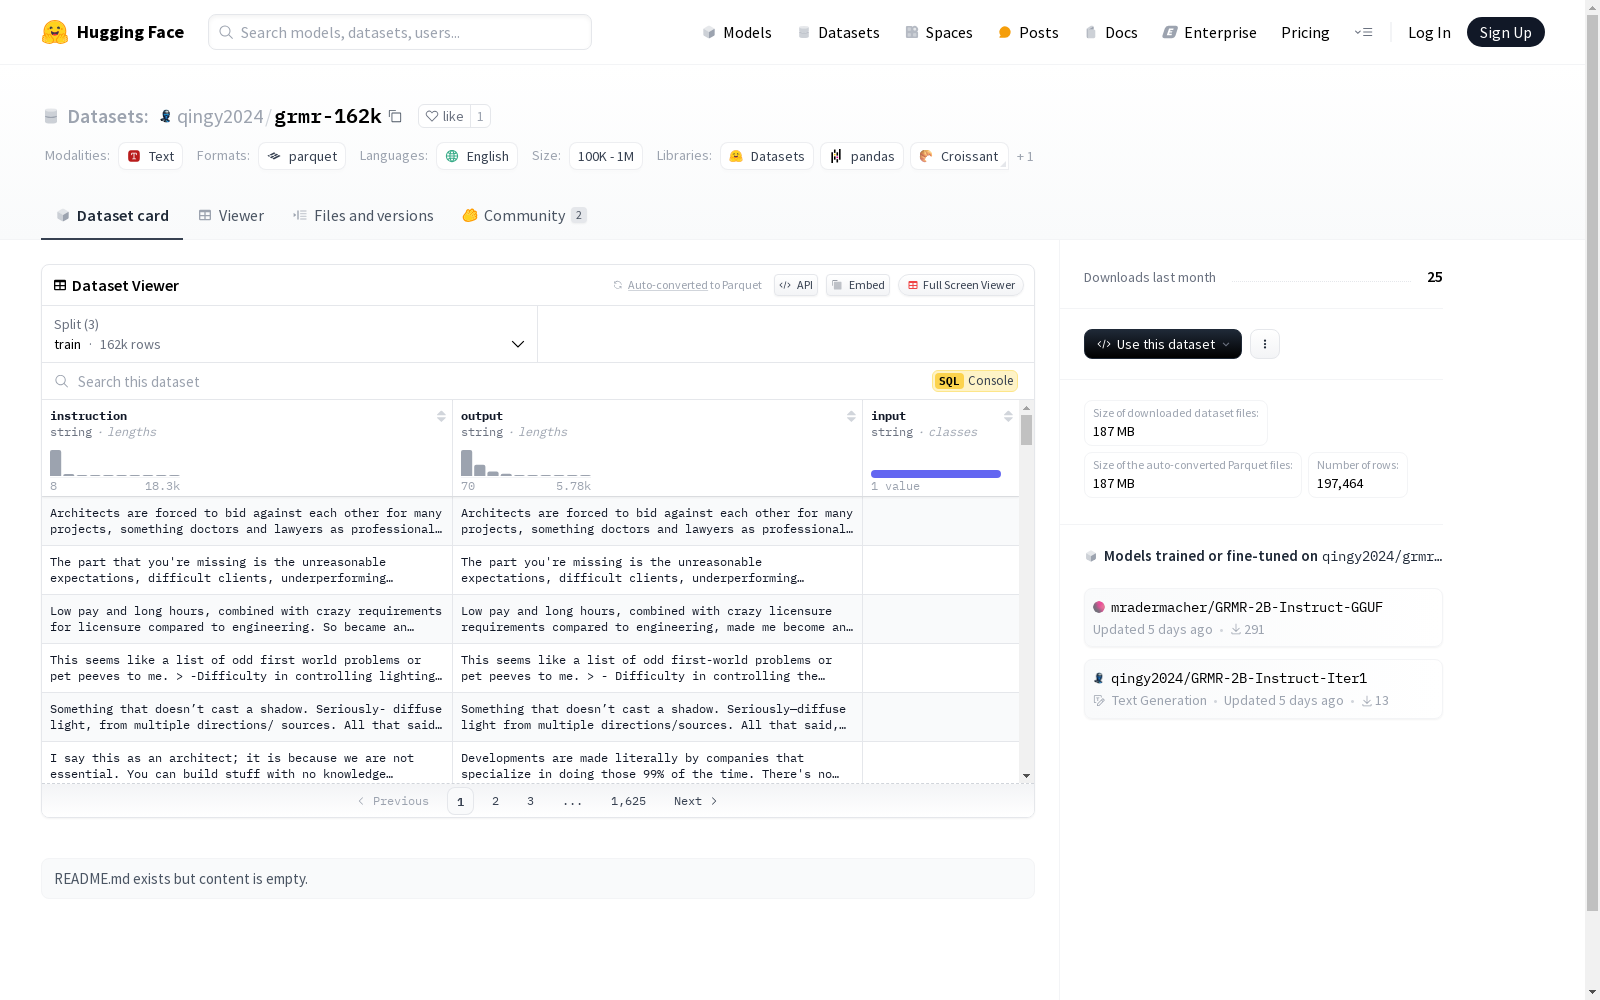
Task: Click the Datasets library tag
Action: pyautogui.click(x=767, y=156)
